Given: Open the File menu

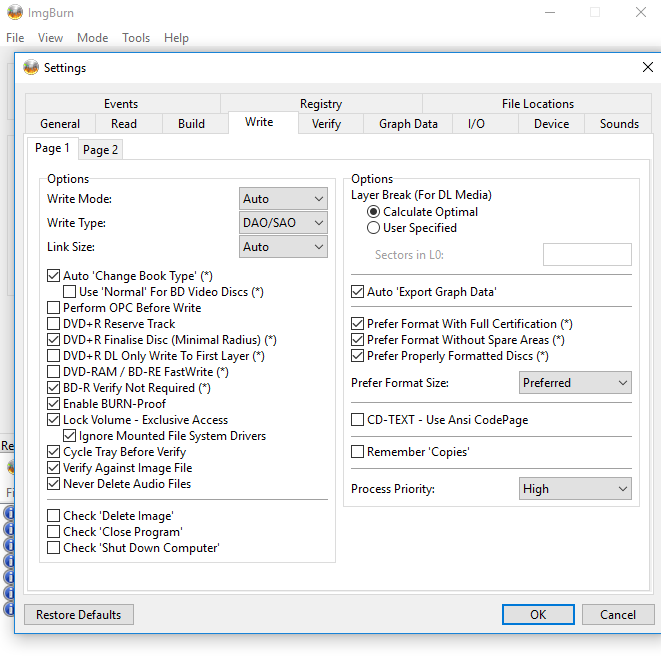Looking at the screenshot, I should [x=15, y=38].
